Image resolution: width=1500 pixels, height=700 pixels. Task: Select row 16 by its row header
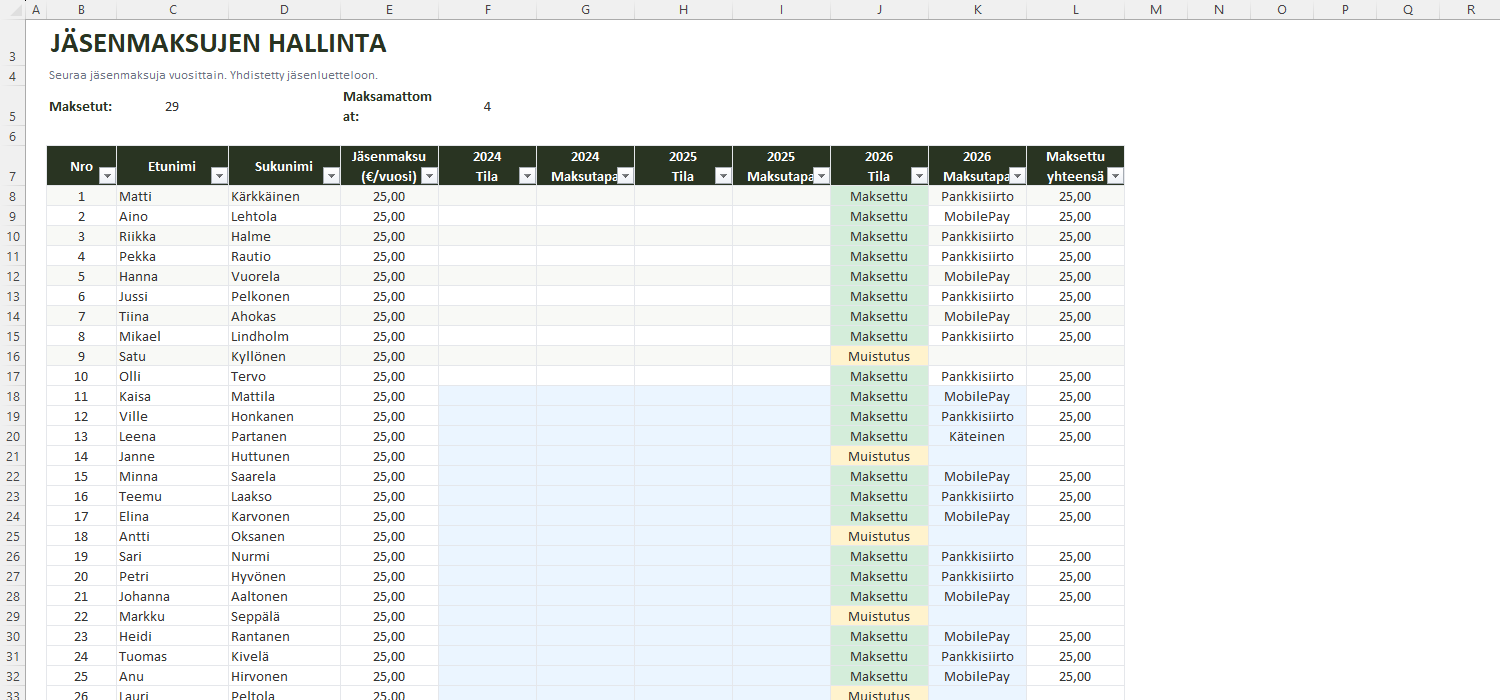pos(12,356)
